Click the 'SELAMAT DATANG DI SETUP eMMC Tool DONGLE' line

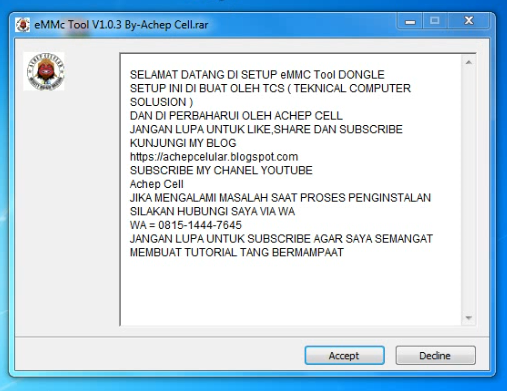[257, 75]
